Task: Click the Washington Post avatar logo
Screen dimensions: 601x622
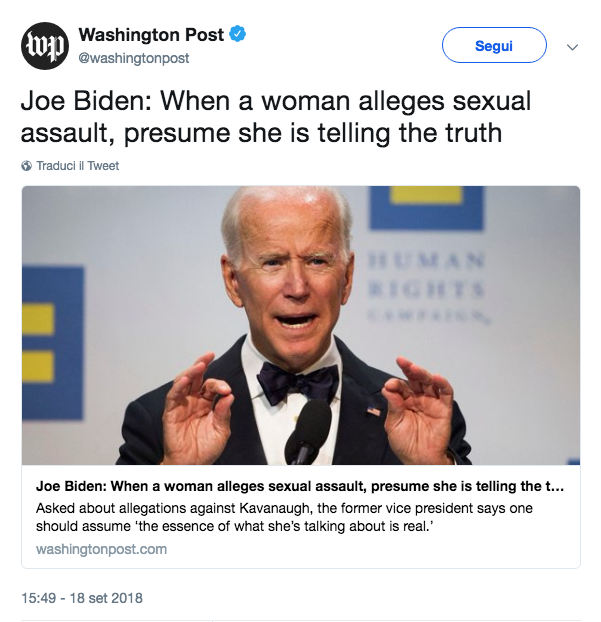Action: pyautogui.click(x=45, y=45)
